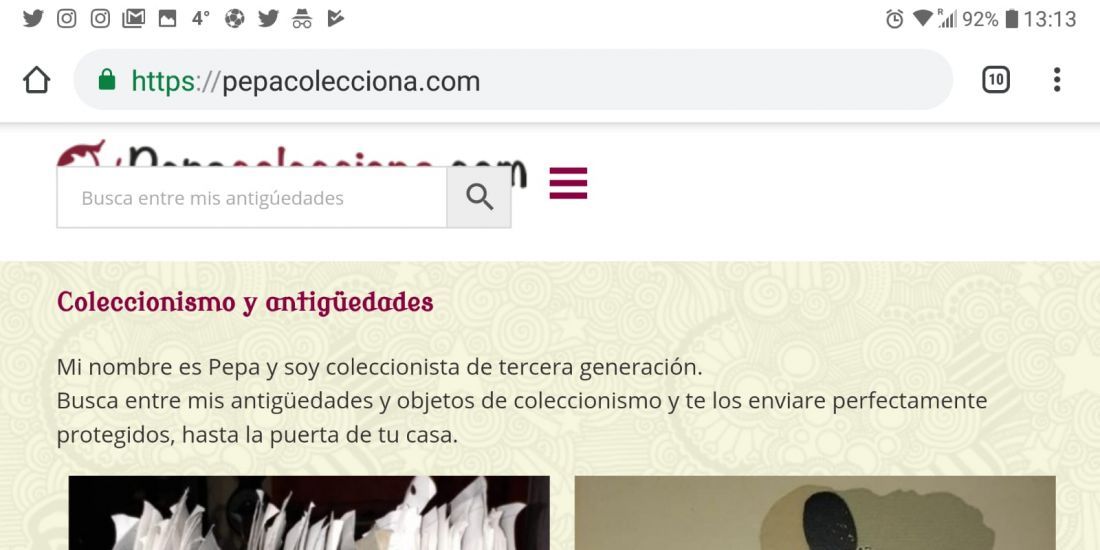Select the pepacolecciona.com address bar

[x=513, y=80]
